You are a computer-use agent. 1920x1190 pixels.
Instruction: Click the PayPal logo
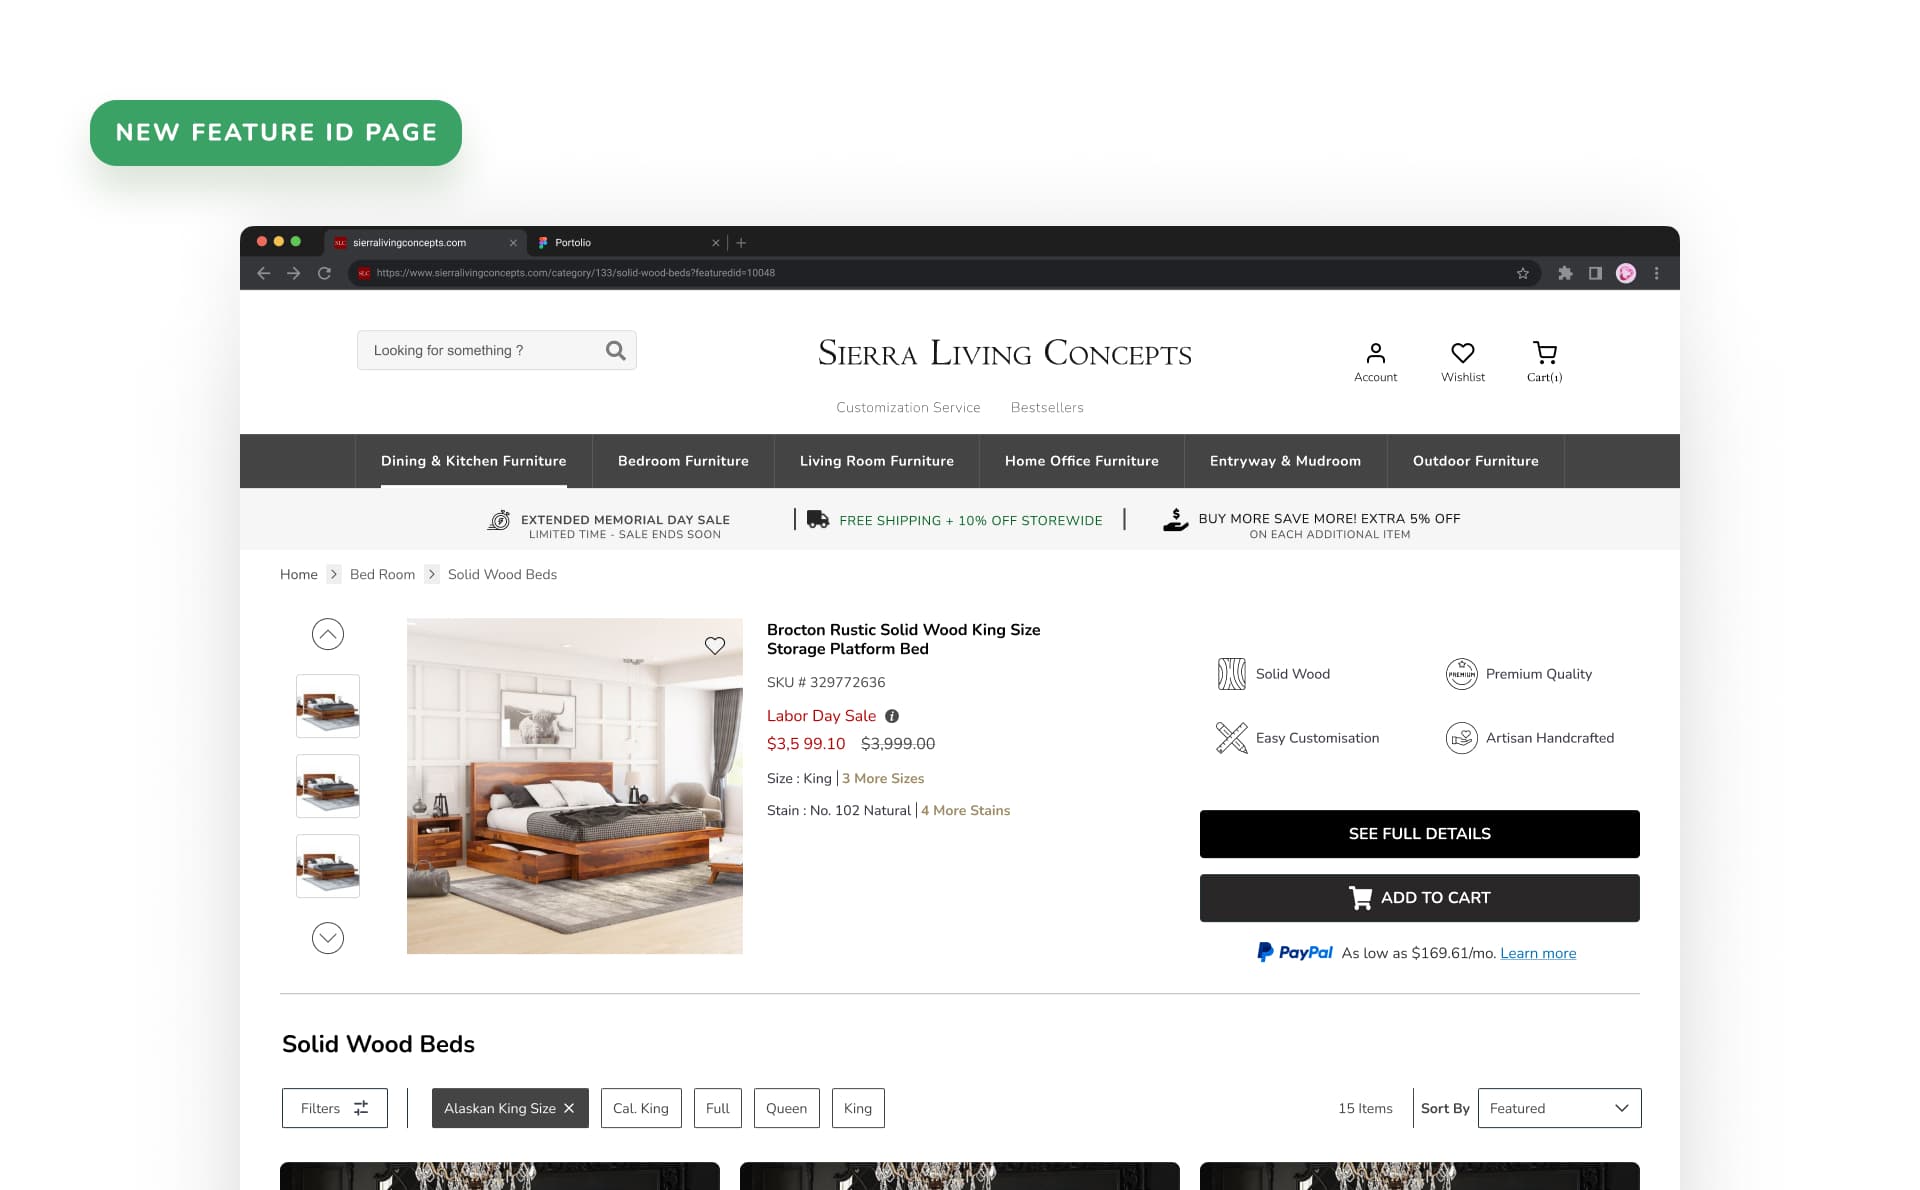[x=1295, y=953]
